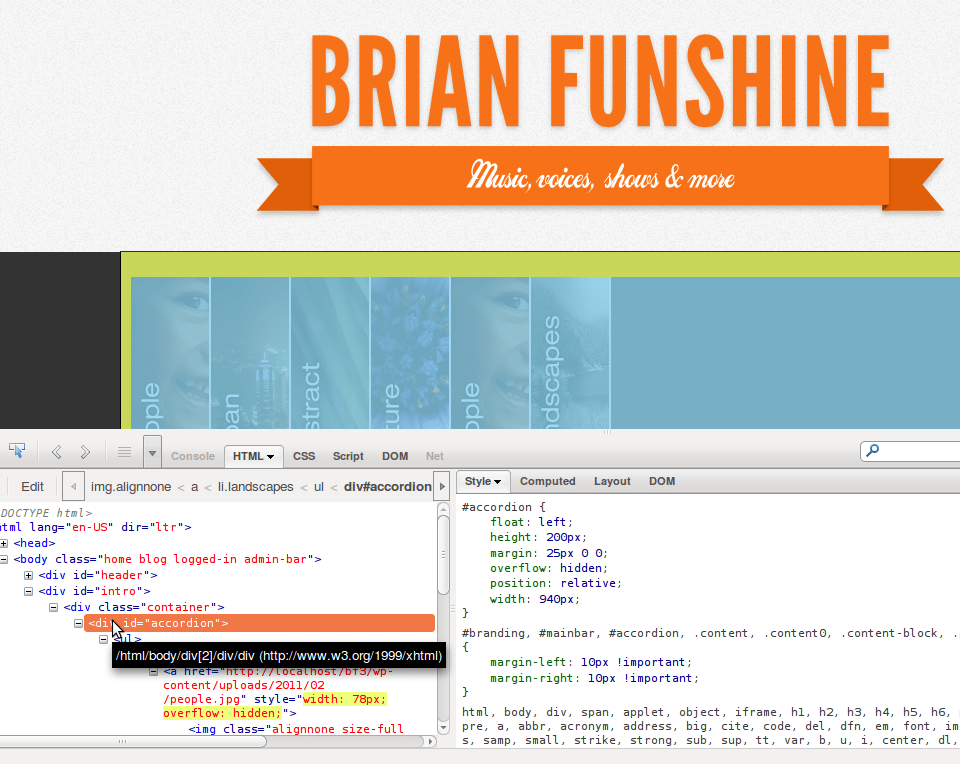
Task: Click the landscapes accordion slide
Action: click(570, 353)
